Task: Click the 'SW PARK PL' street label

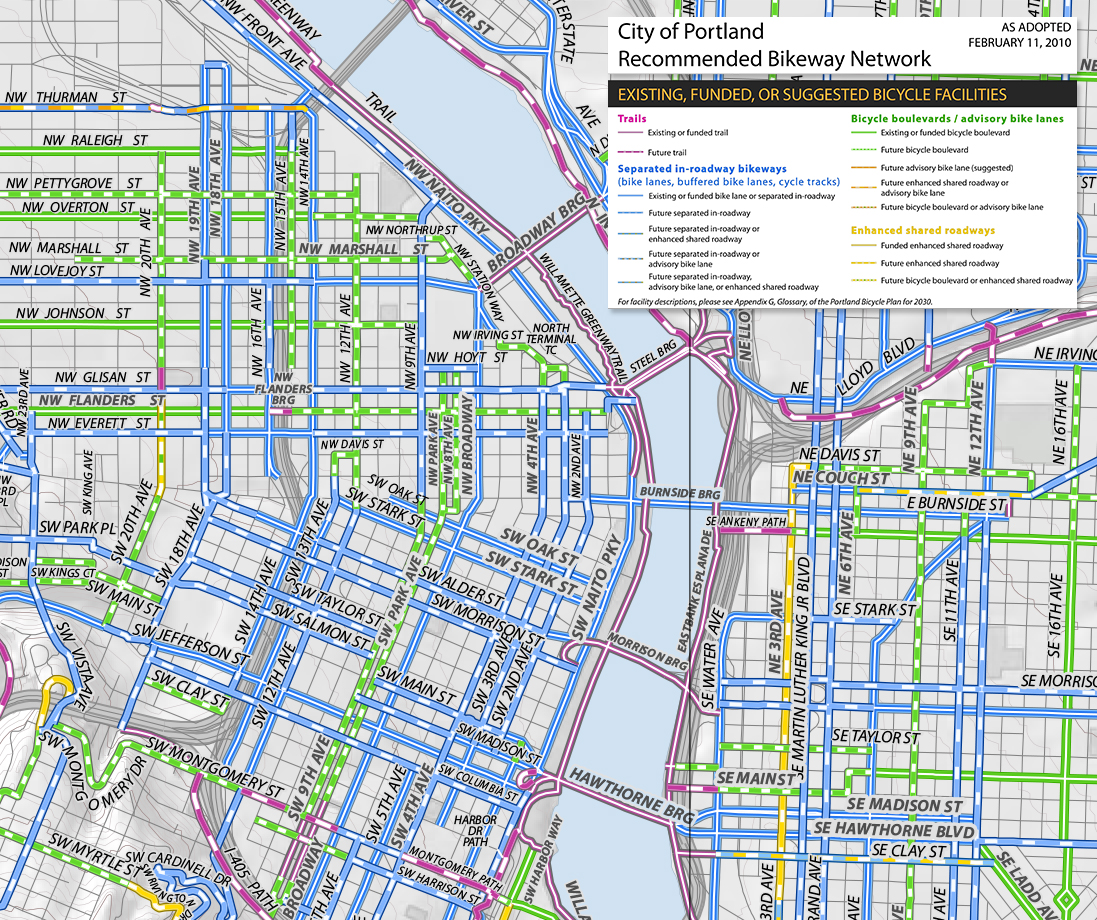Action: pyautogui.click(x=77, y=527)
